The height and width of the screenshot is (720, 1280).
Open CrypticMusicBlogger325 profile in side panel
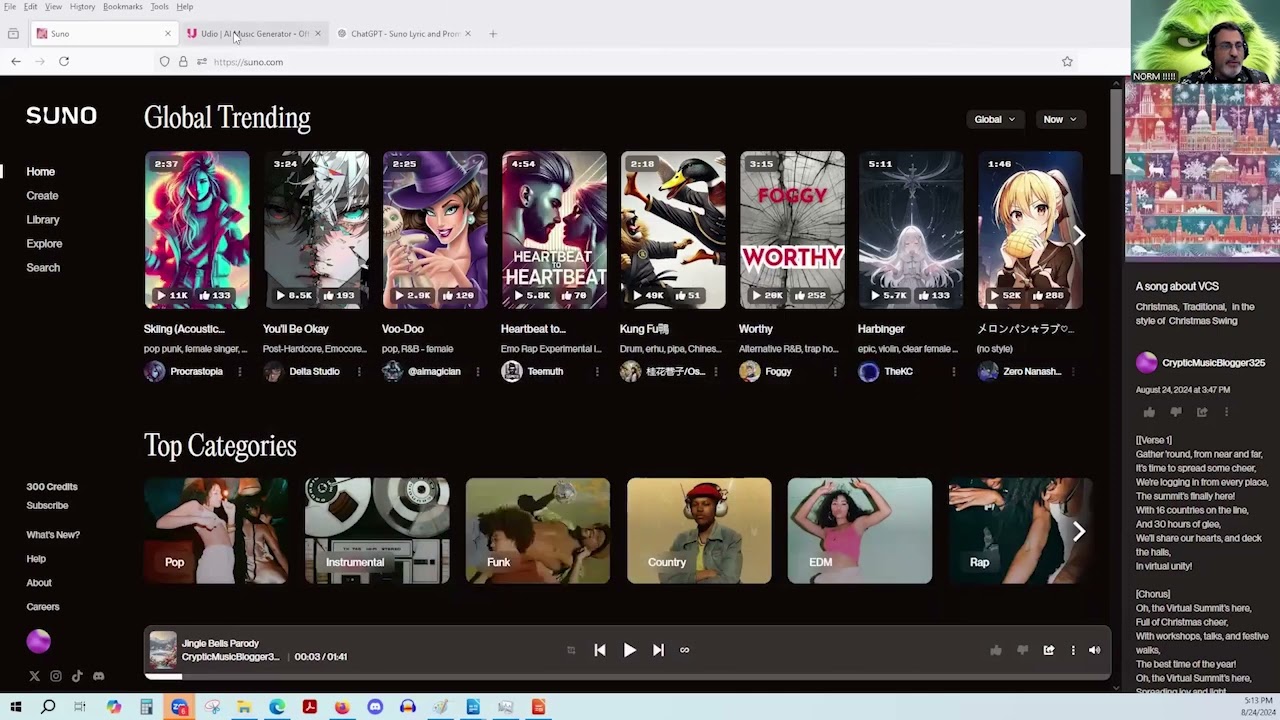pyautogui.click(x=1213, y=363)
